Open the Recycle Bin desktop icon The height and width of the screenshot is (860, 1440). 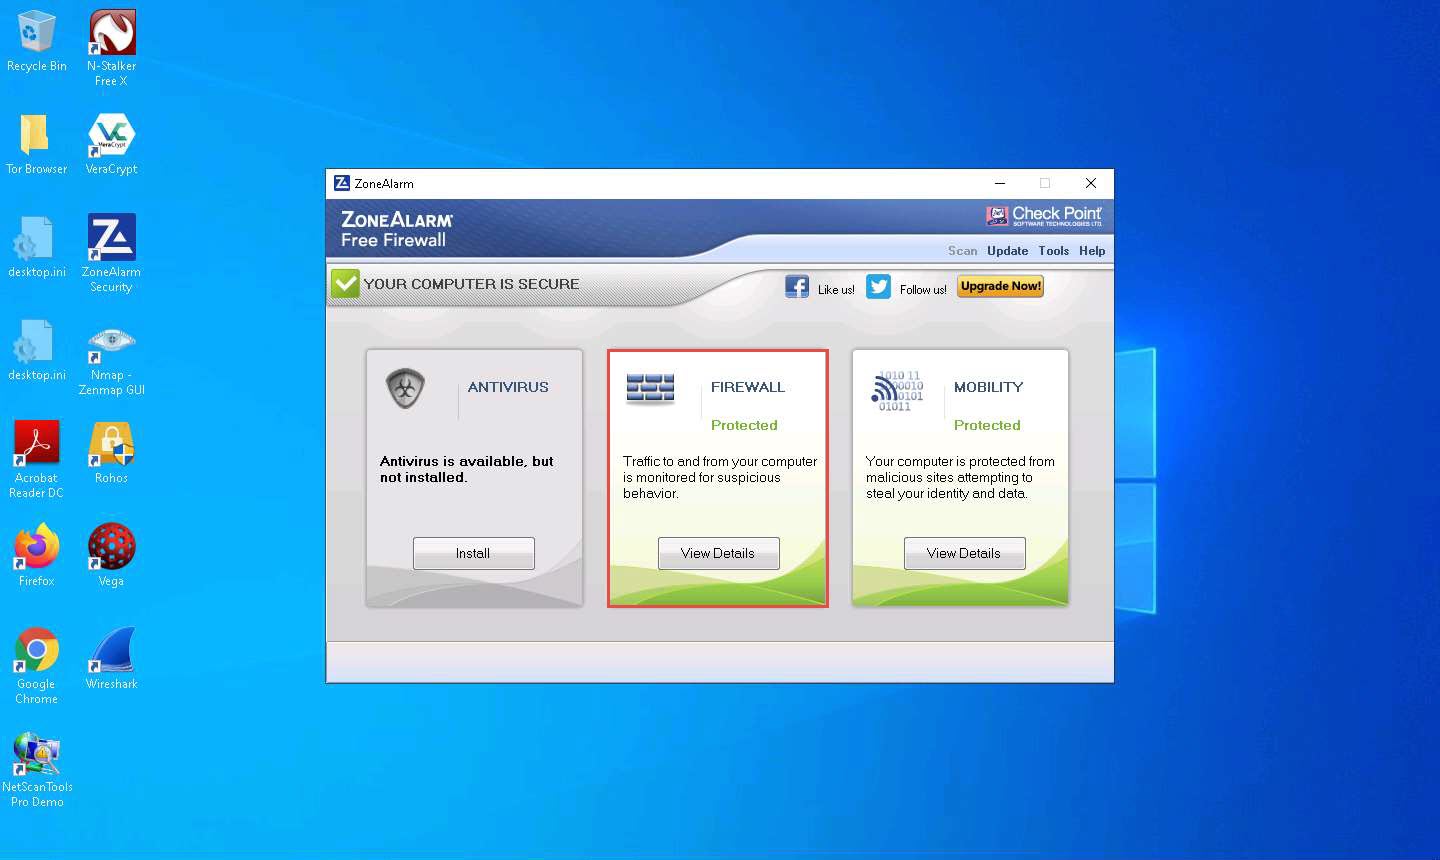(36, 42)
